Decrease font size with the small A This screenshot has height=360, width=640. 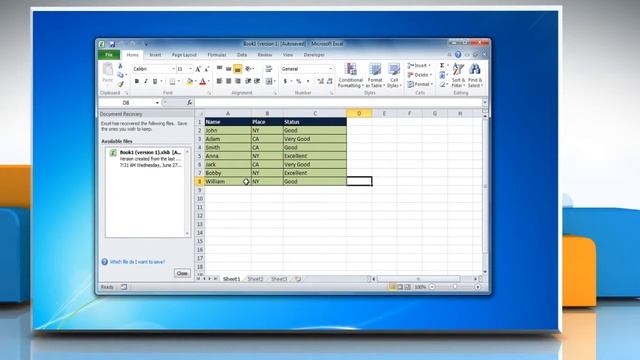coord(207,69)
